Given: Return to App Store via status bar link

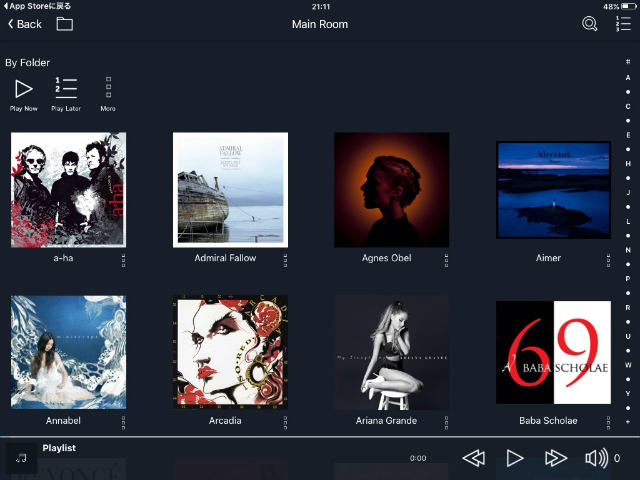Looking at the screenshot, I should [x=37, y=6].
